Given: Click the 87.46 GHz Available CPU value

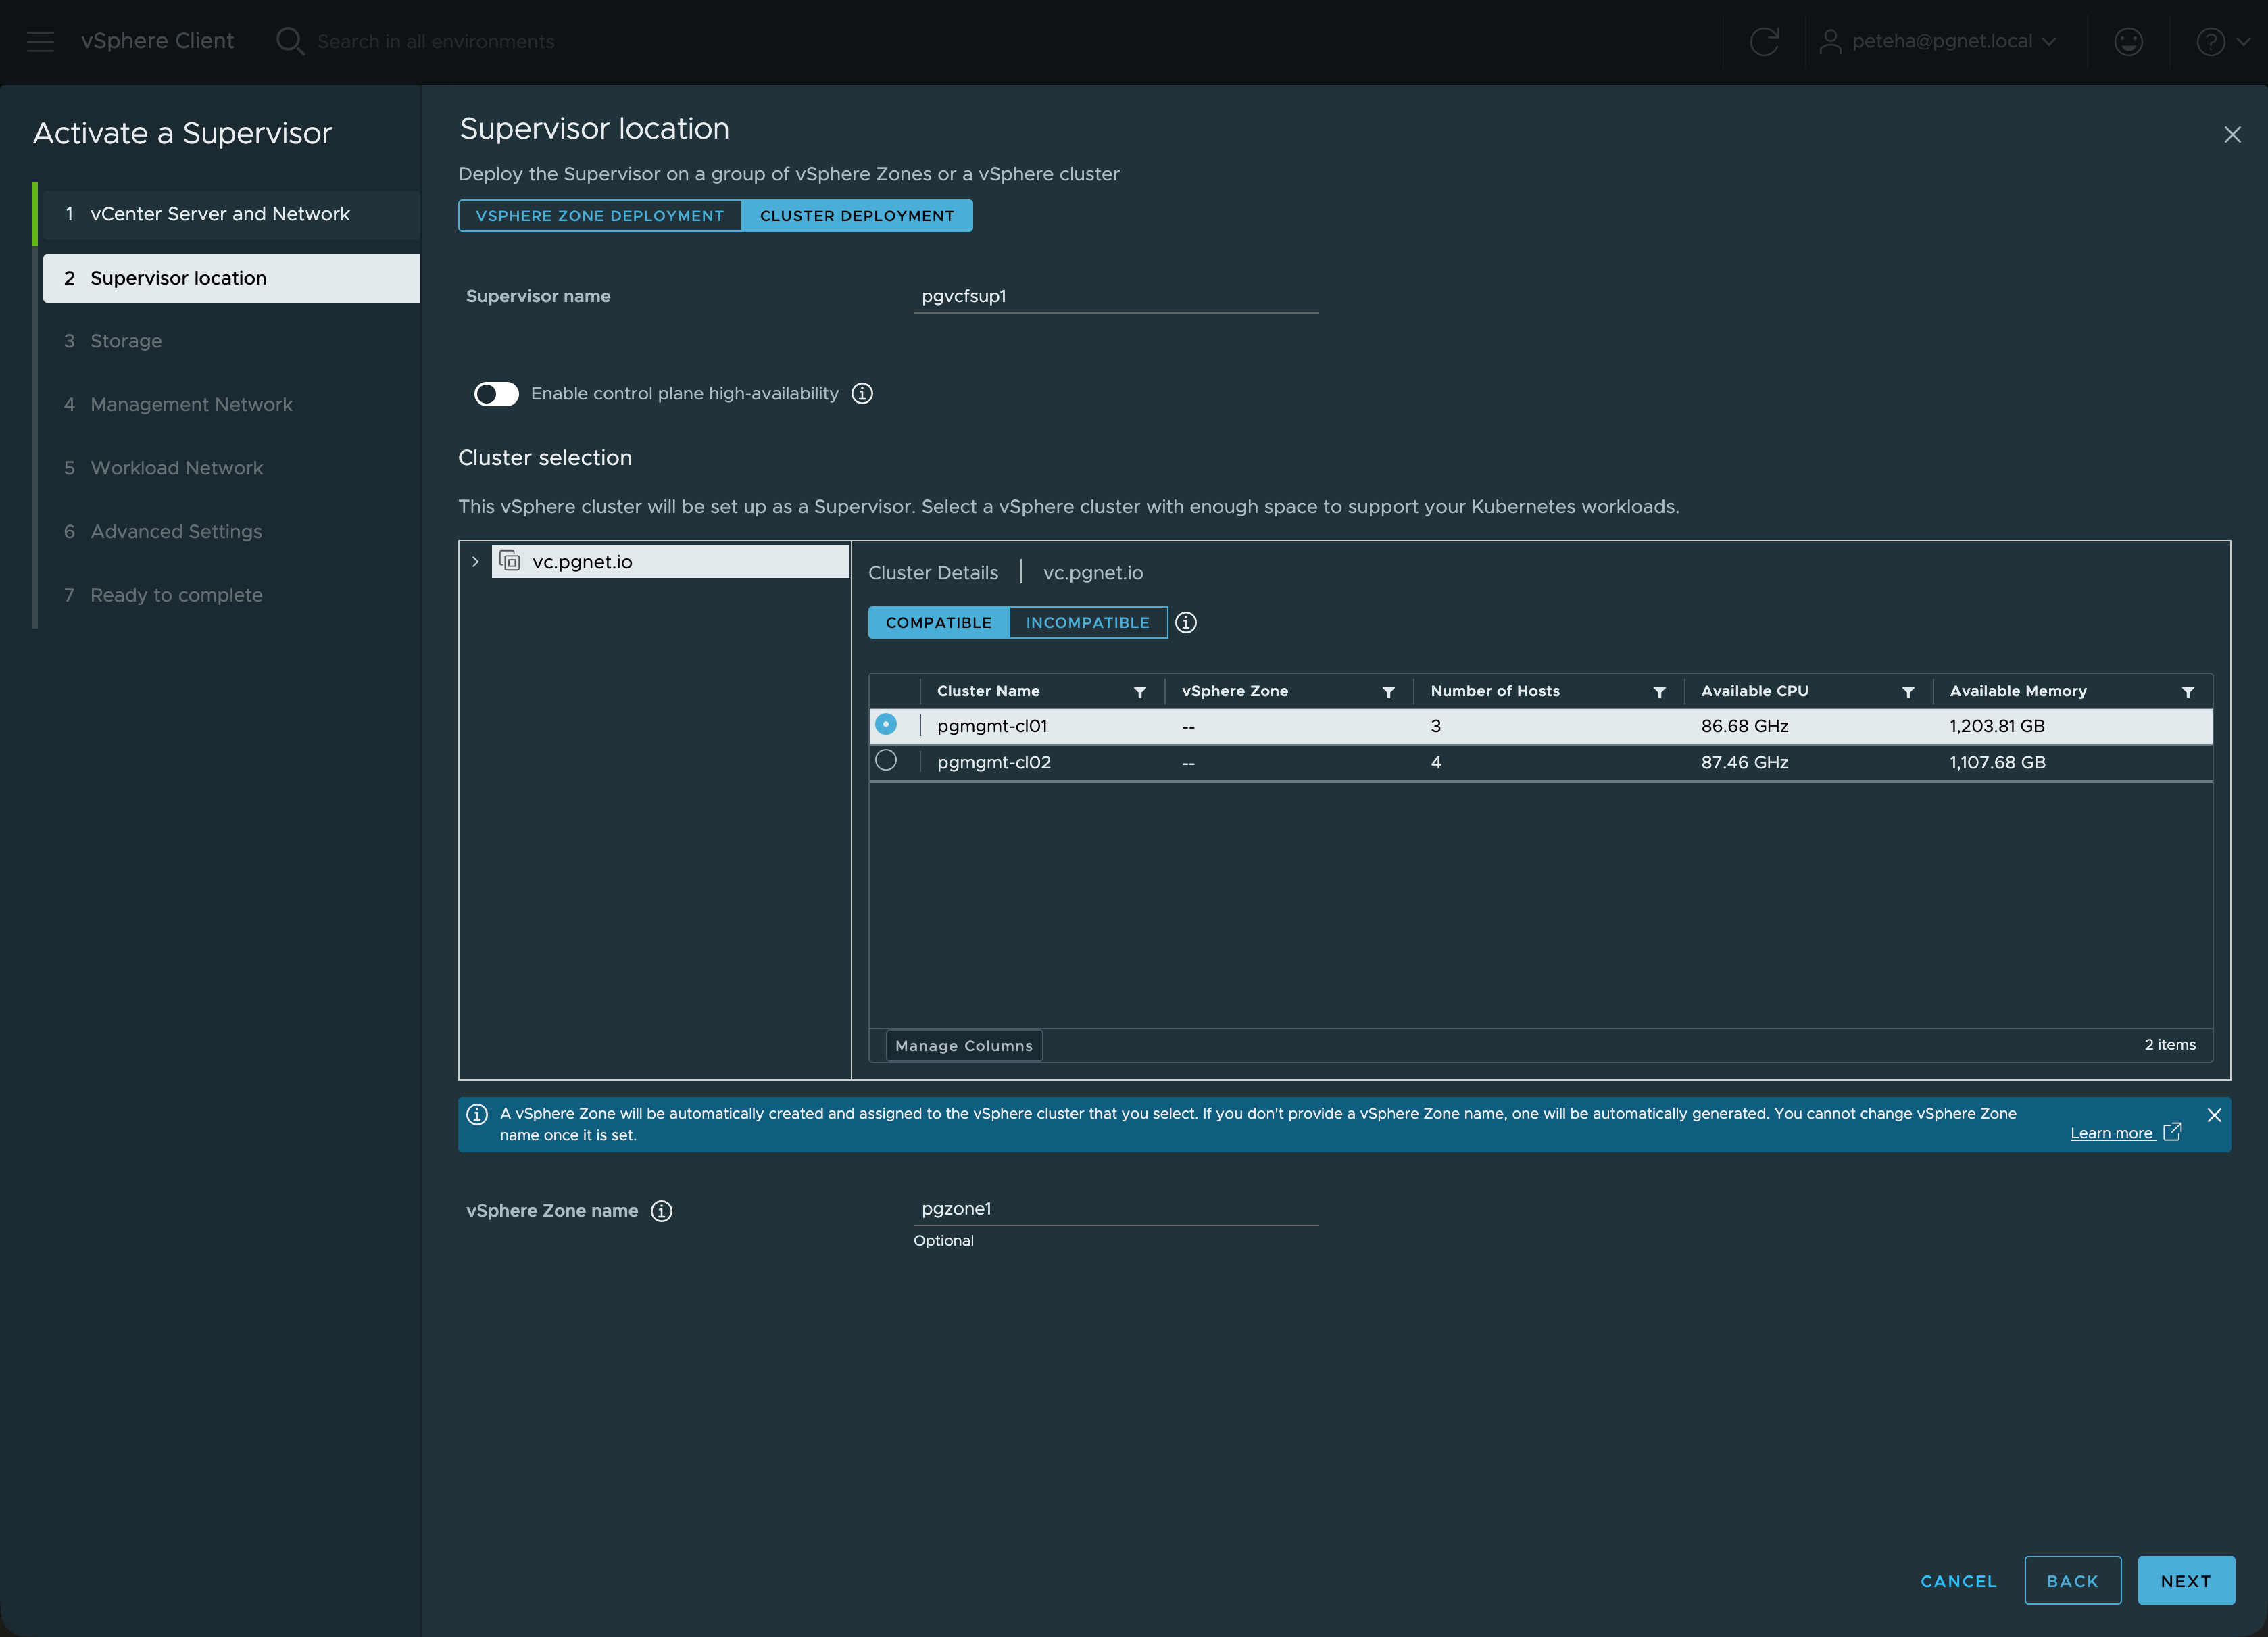Looking at the screenshot, I should tap(1745, 762).
